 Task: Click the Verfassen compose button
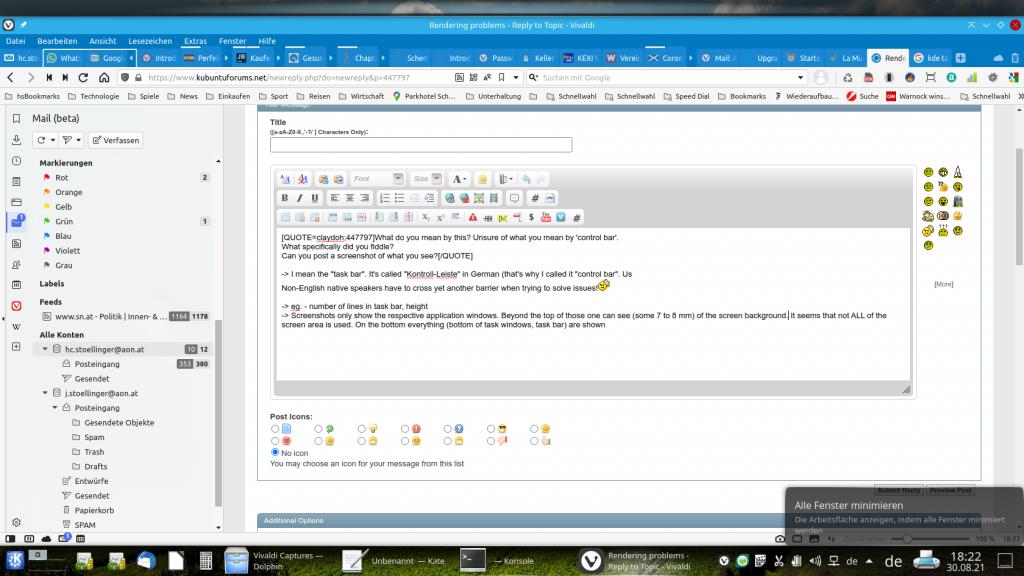click(x=115, y=140)
